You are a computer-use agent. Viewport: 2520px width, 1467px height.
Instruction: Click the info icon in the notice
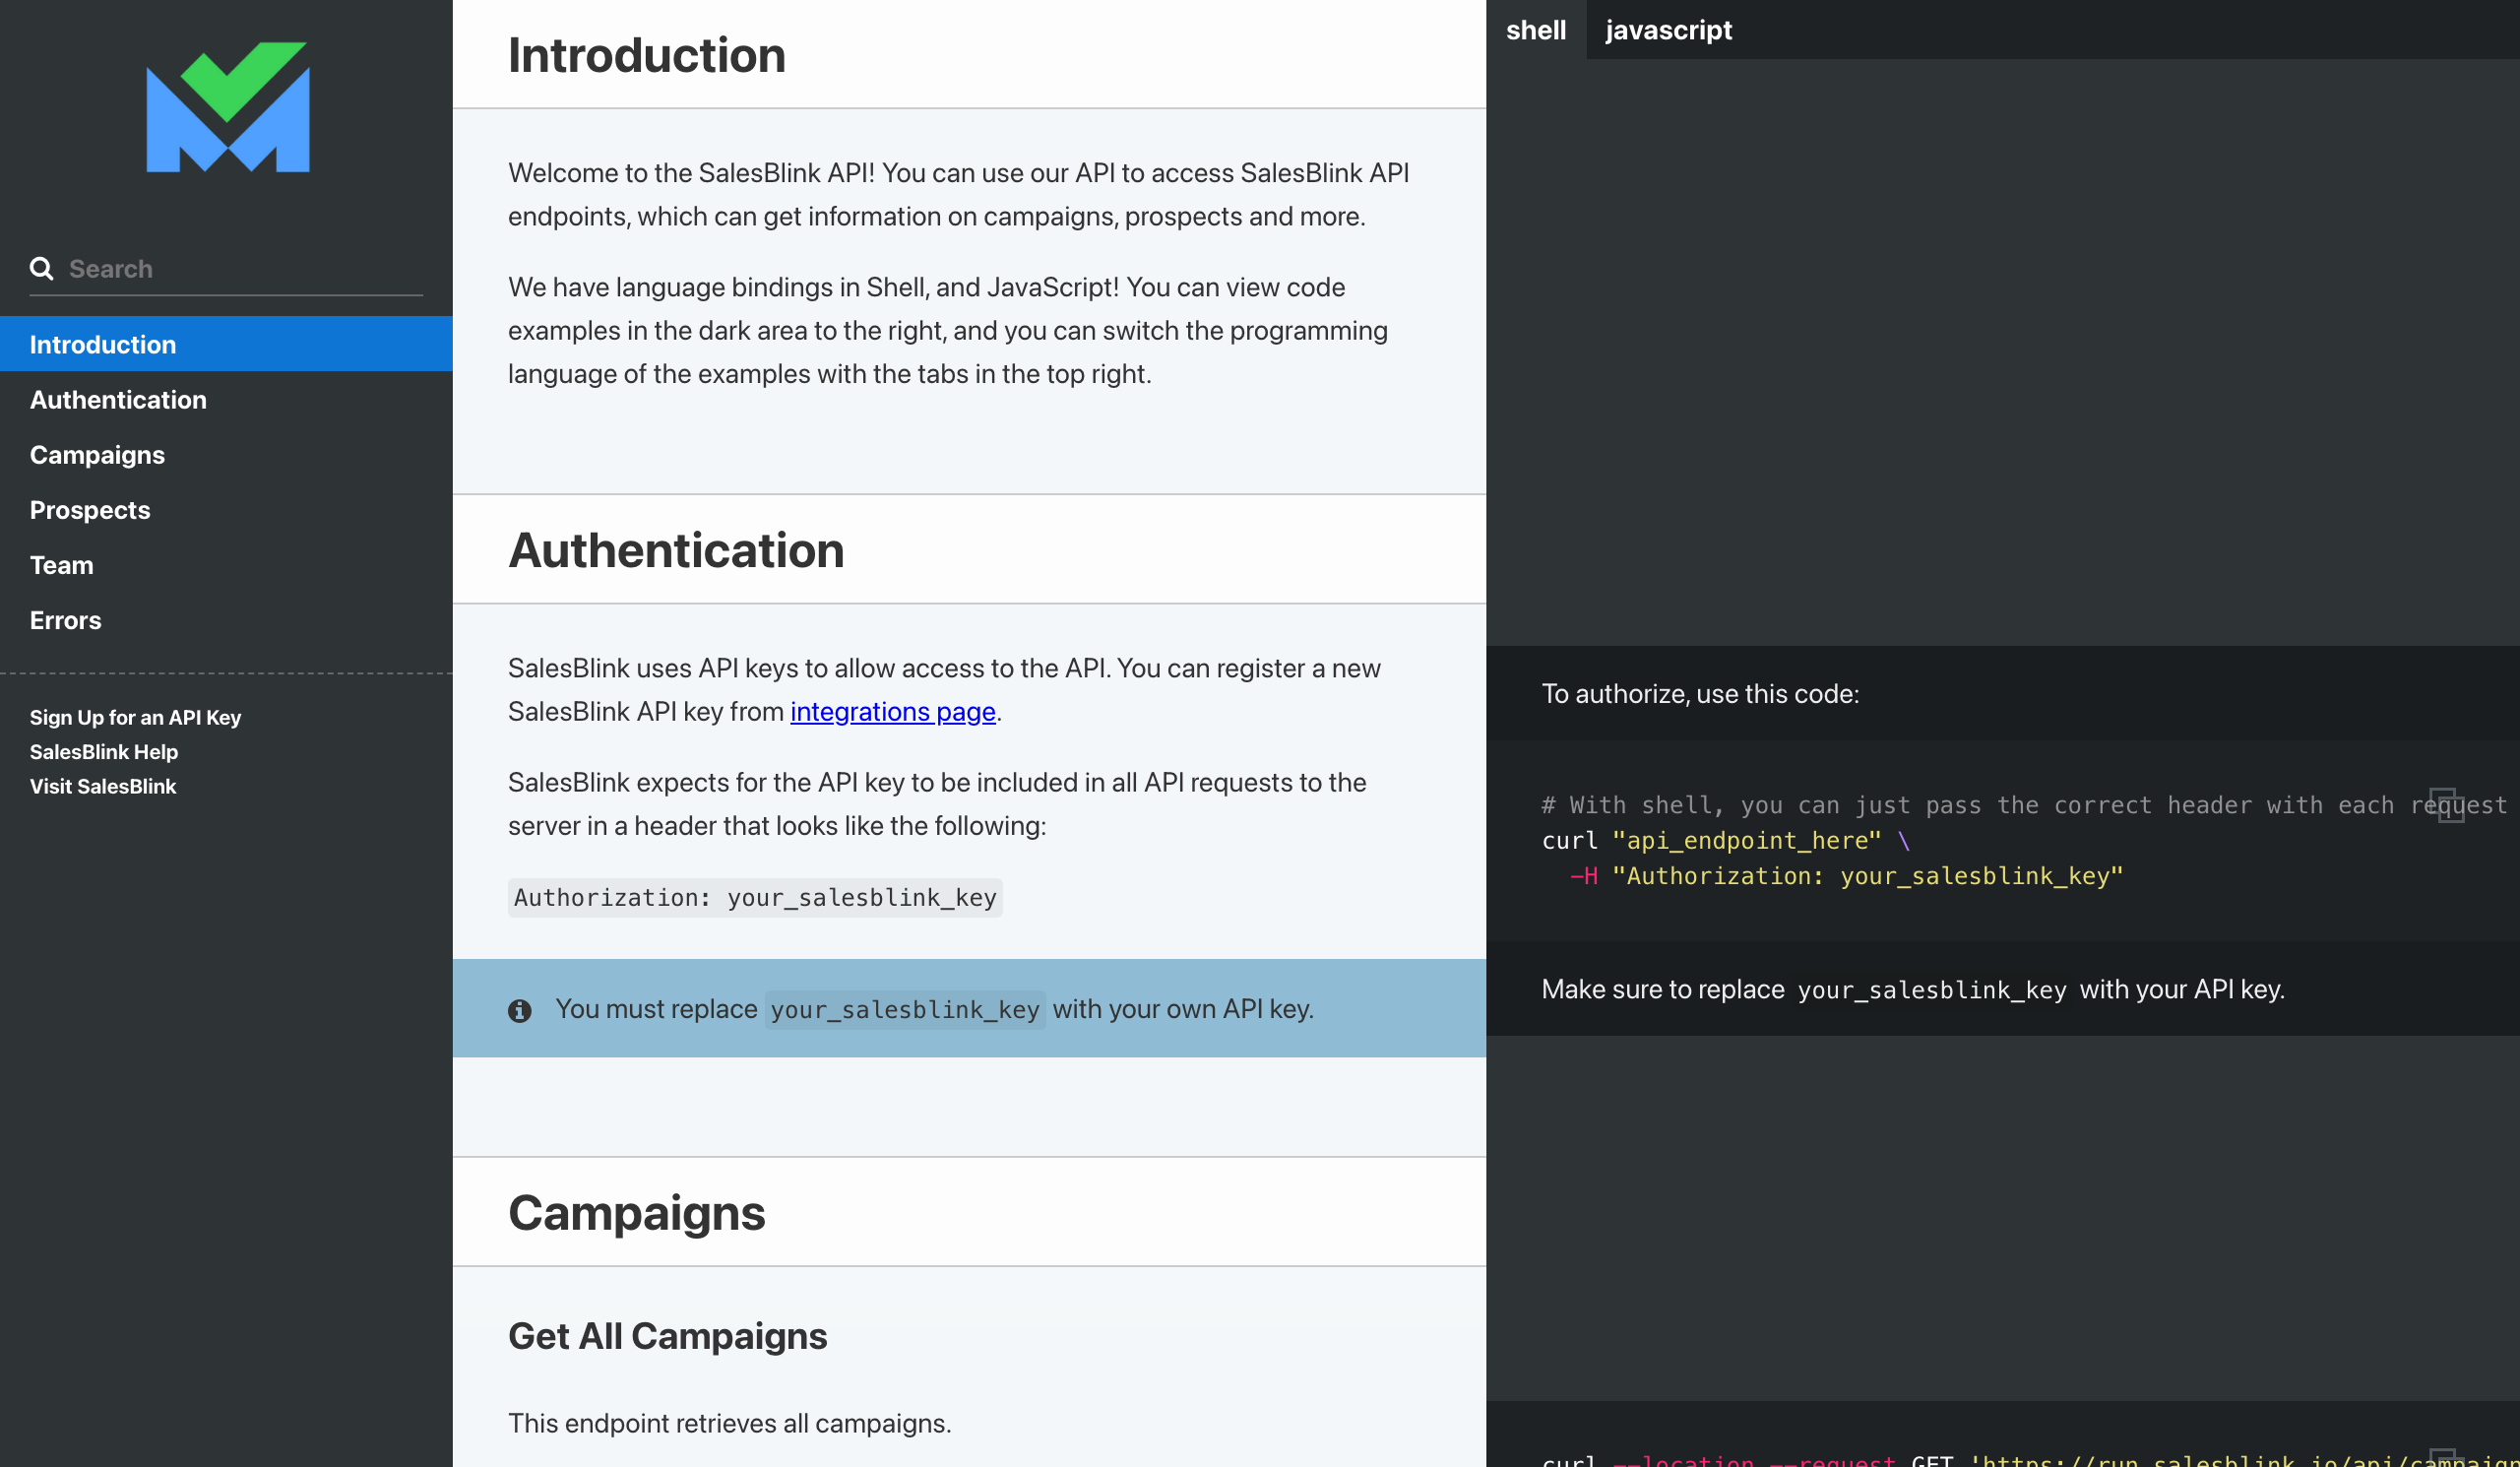pyautogui.click(x=519, y=1010)
